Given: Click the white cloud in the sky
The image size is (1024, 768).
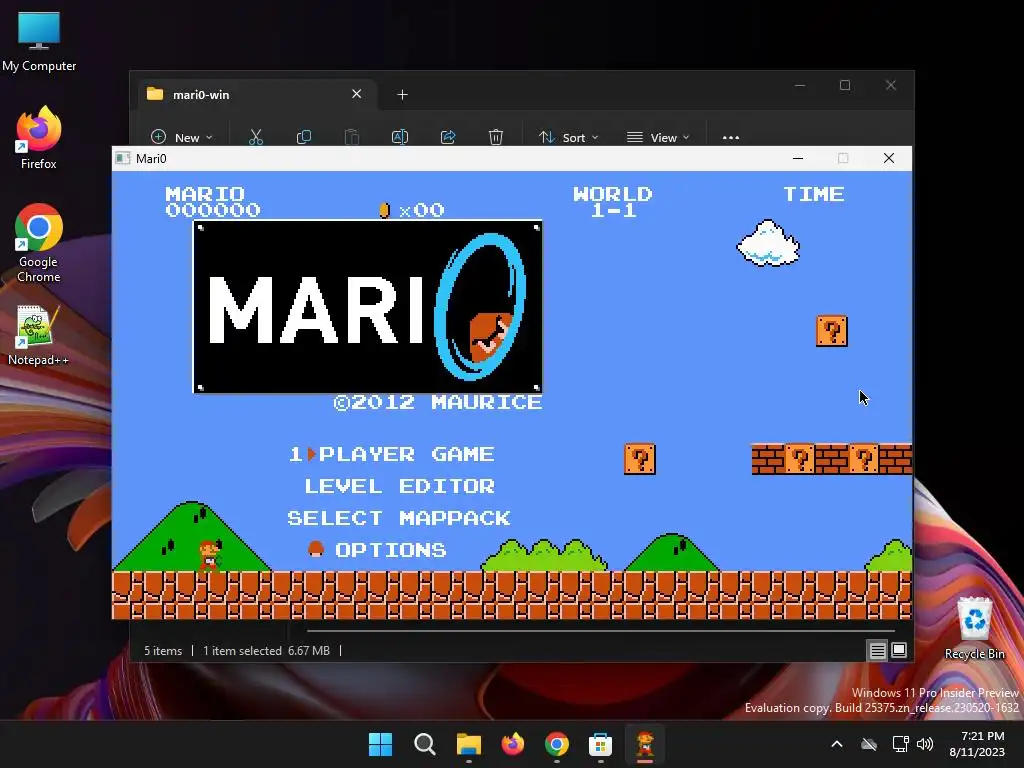Looking at the screenshot, I should point(768,244).
